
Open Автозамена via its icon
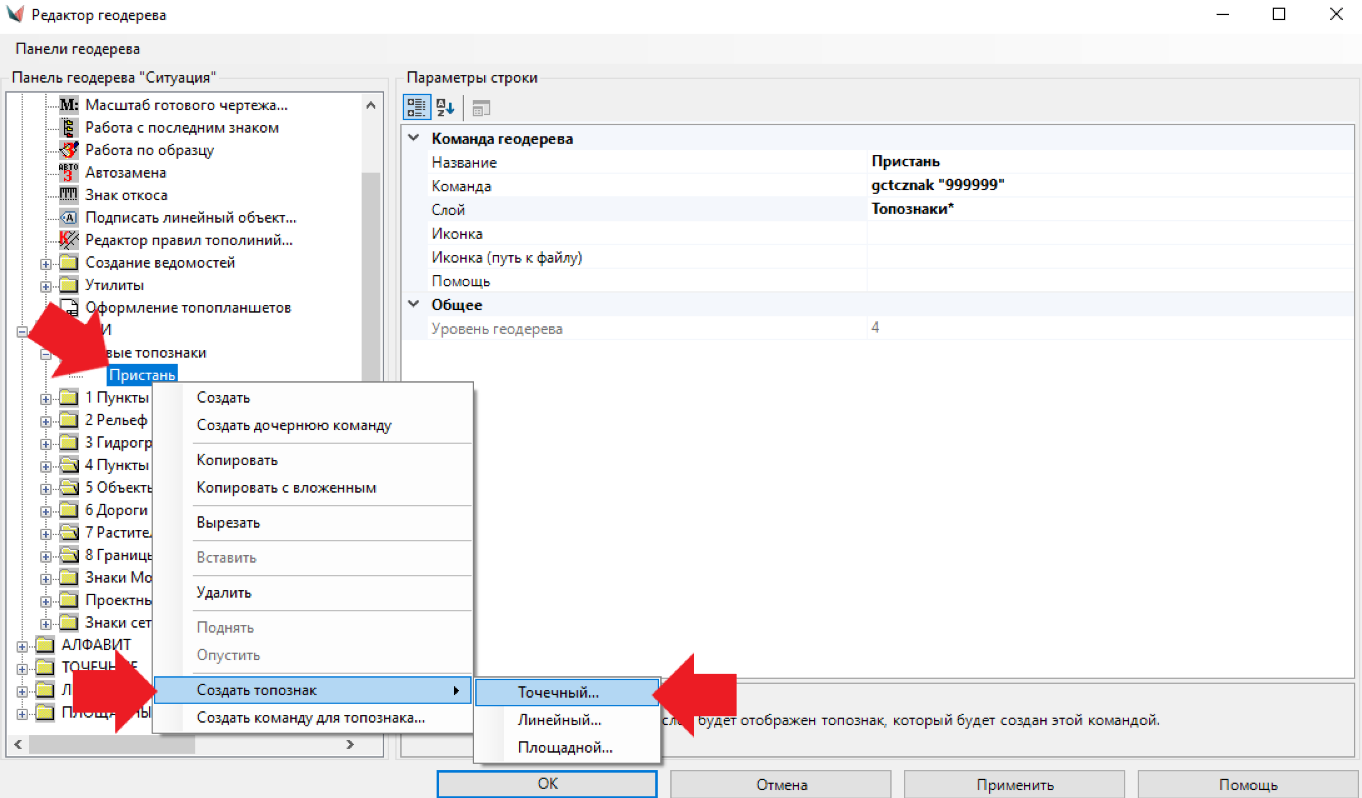tap(69, 173)
